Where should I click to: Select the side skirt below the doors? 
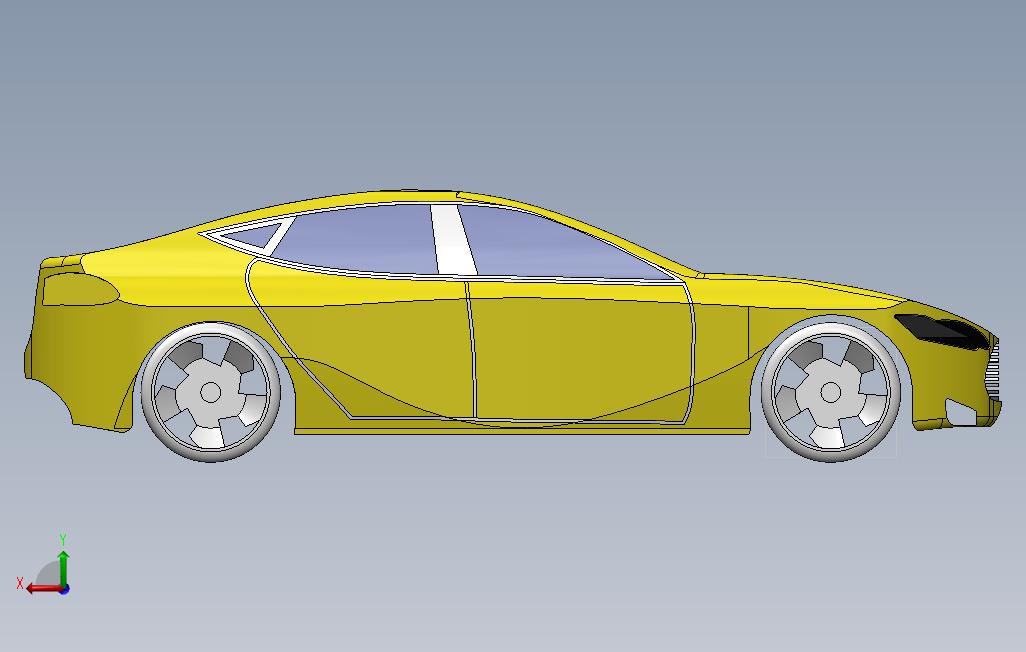(522, 429)
